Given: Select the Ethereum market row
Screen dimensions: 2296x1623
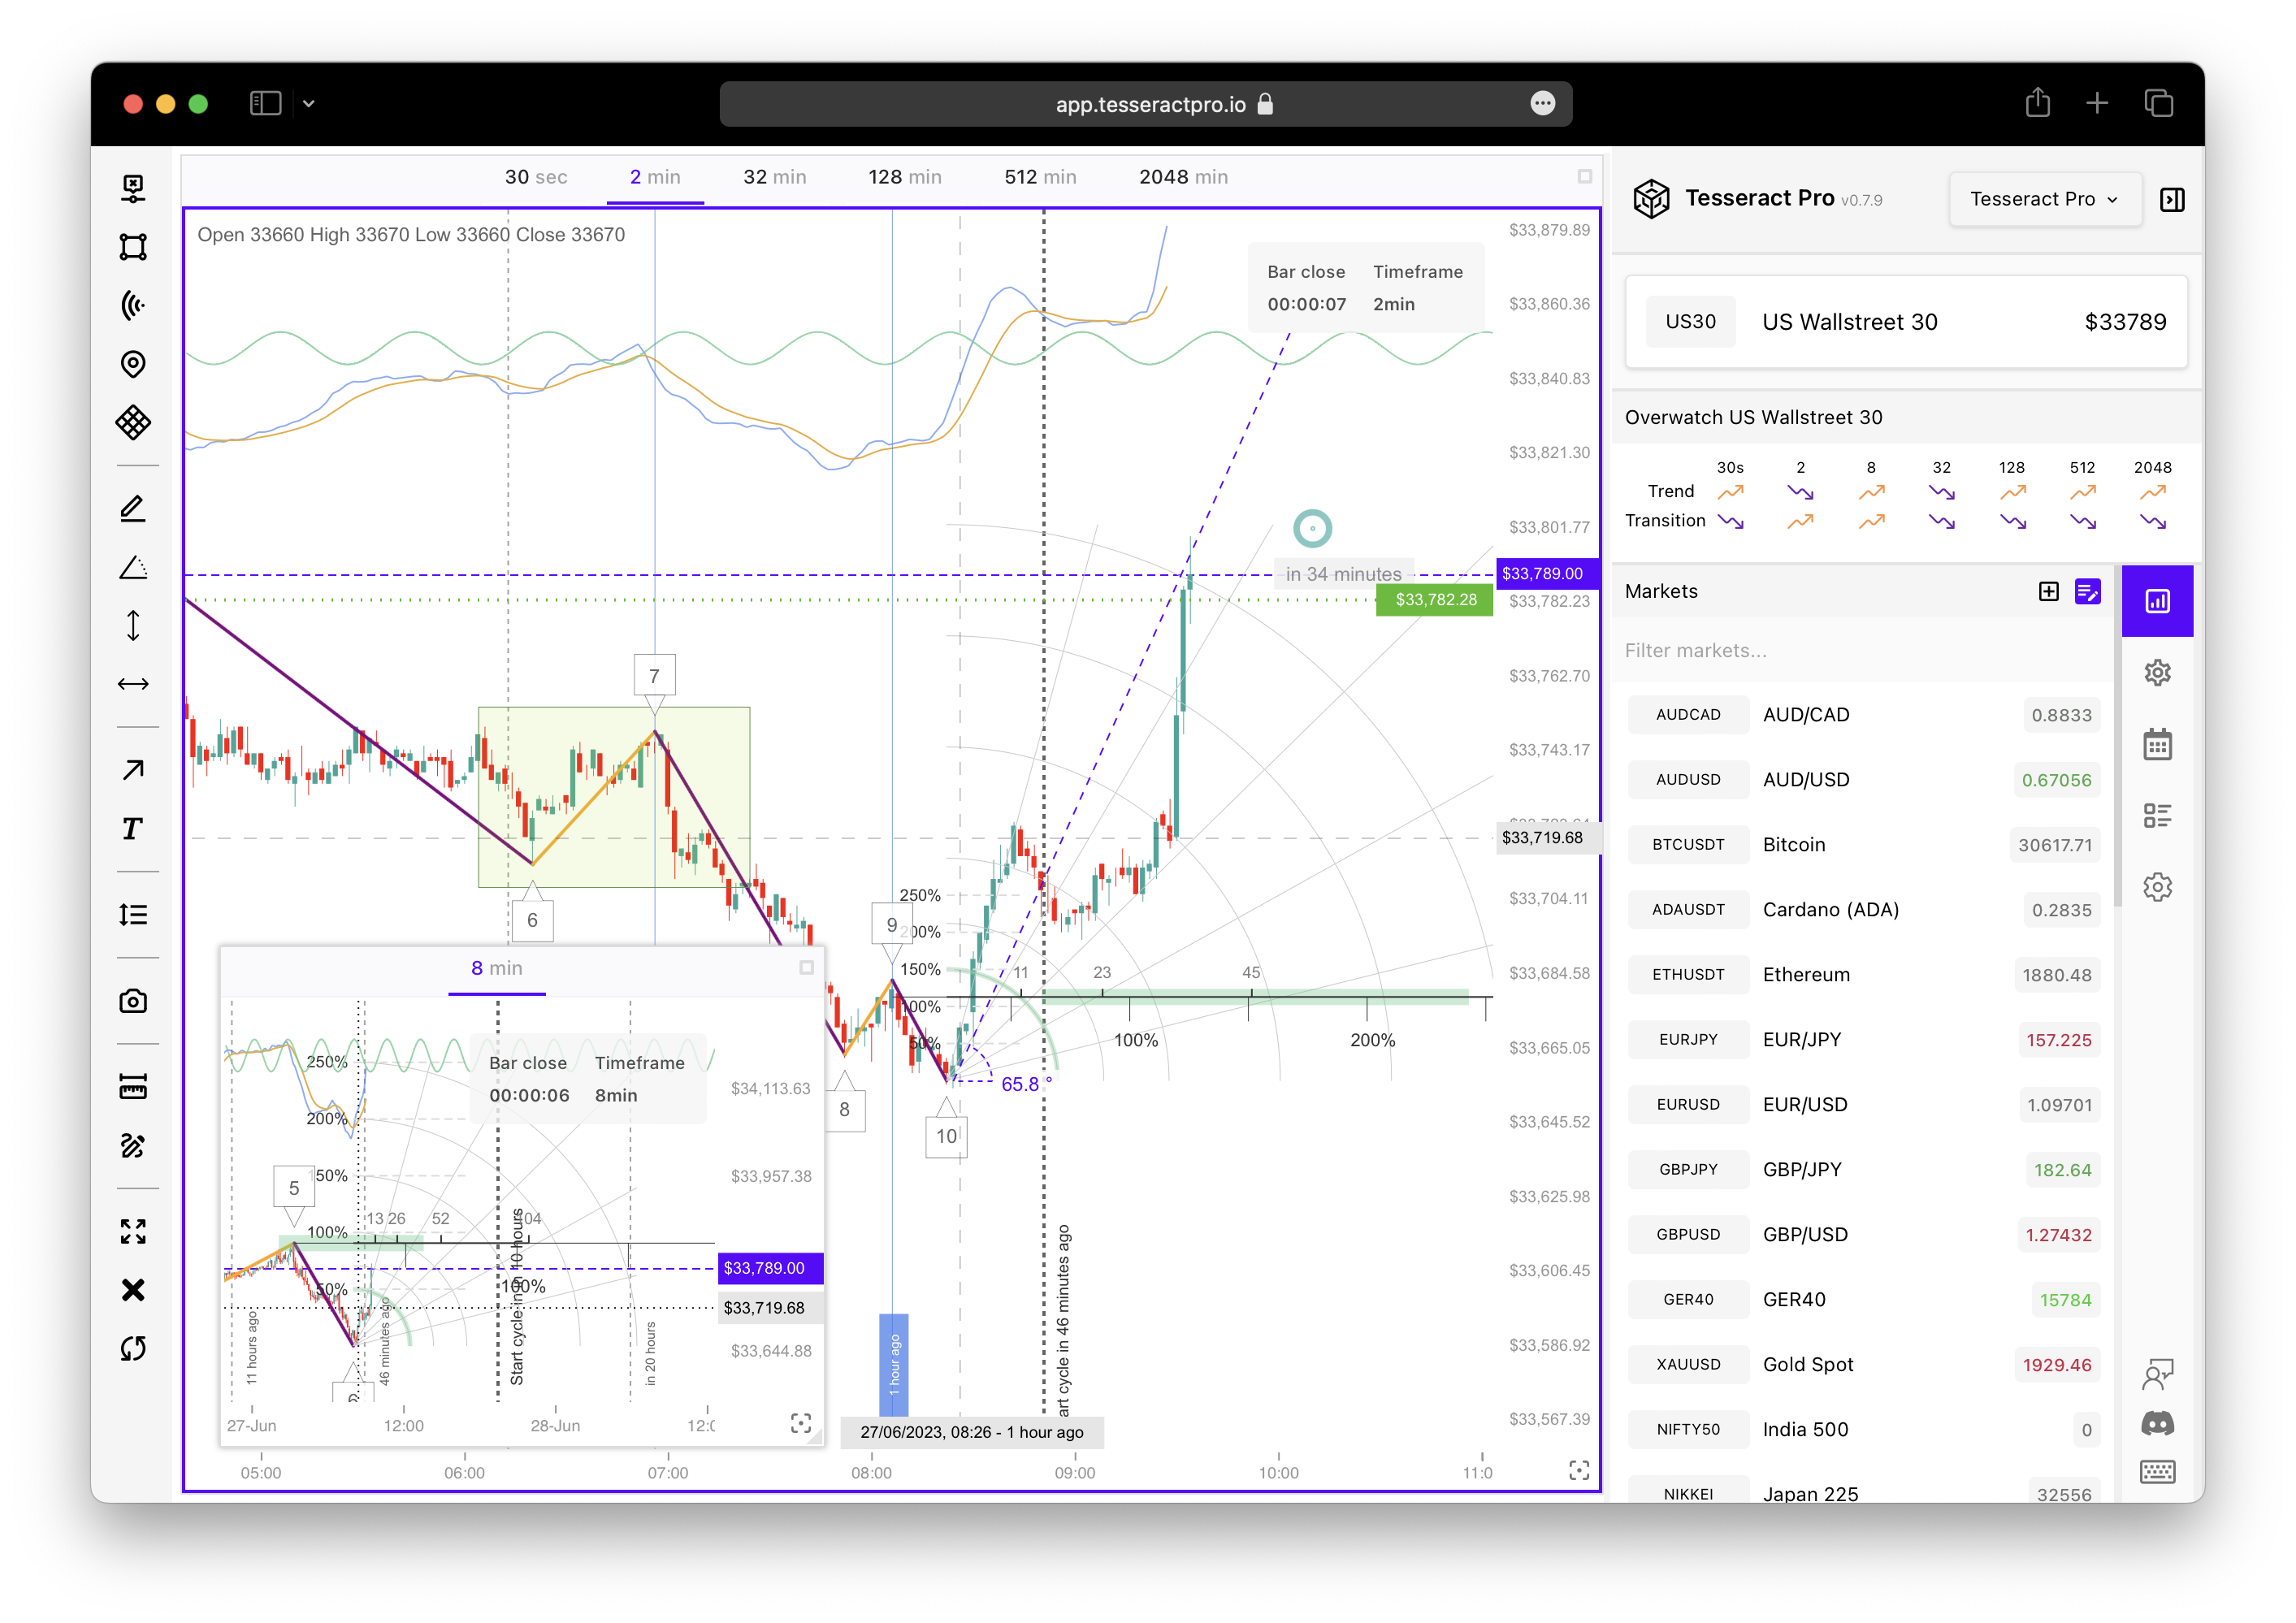Looking at the screenshot, I should coord(1864,975).
